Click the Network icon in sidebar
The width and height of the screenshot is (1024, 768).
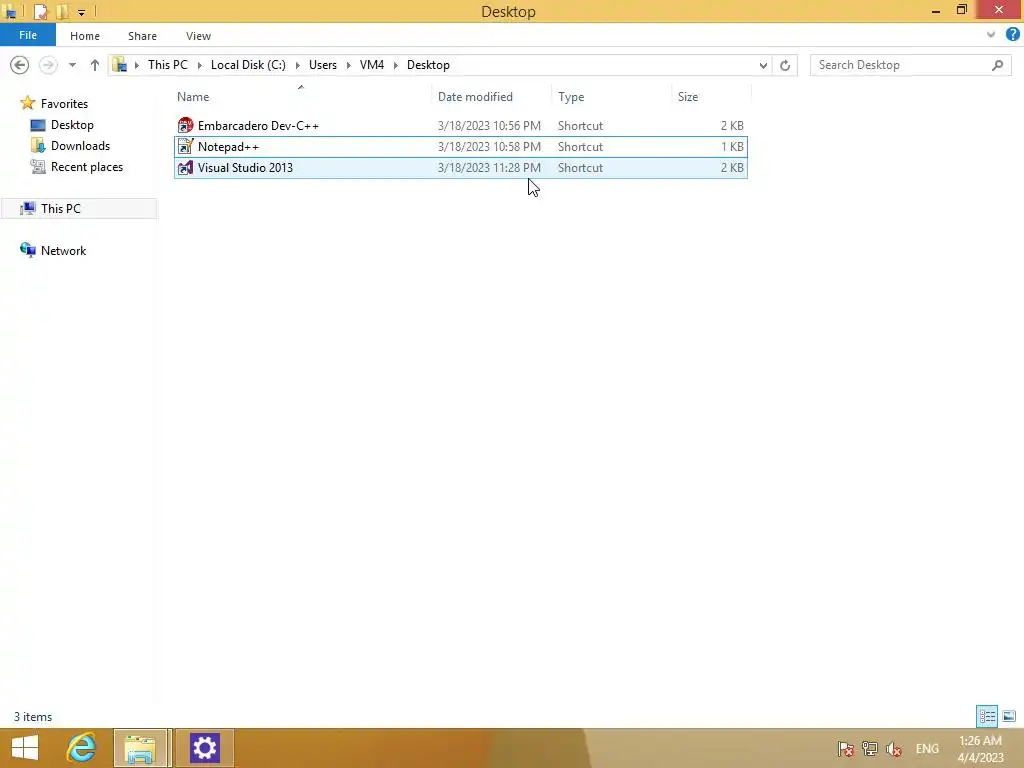(27, 250)
